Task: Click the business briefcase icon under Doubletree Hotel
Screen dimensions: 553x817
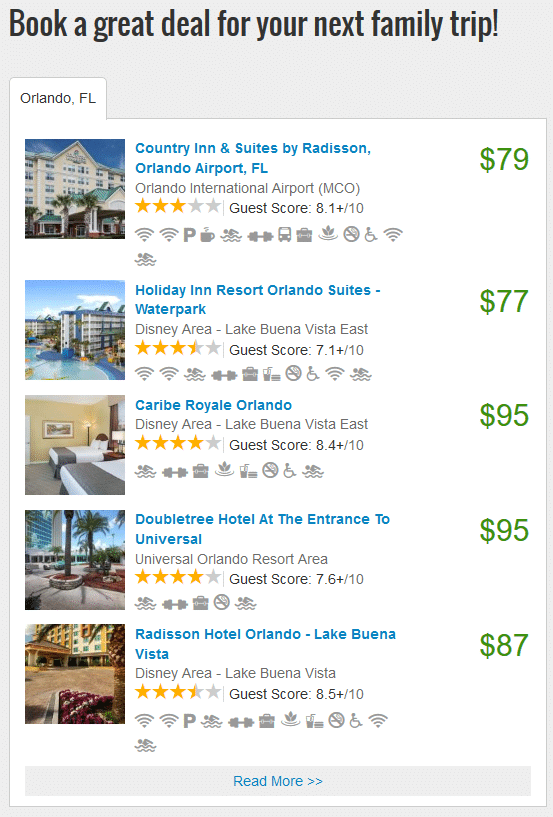Action: (x=200, y=603)
